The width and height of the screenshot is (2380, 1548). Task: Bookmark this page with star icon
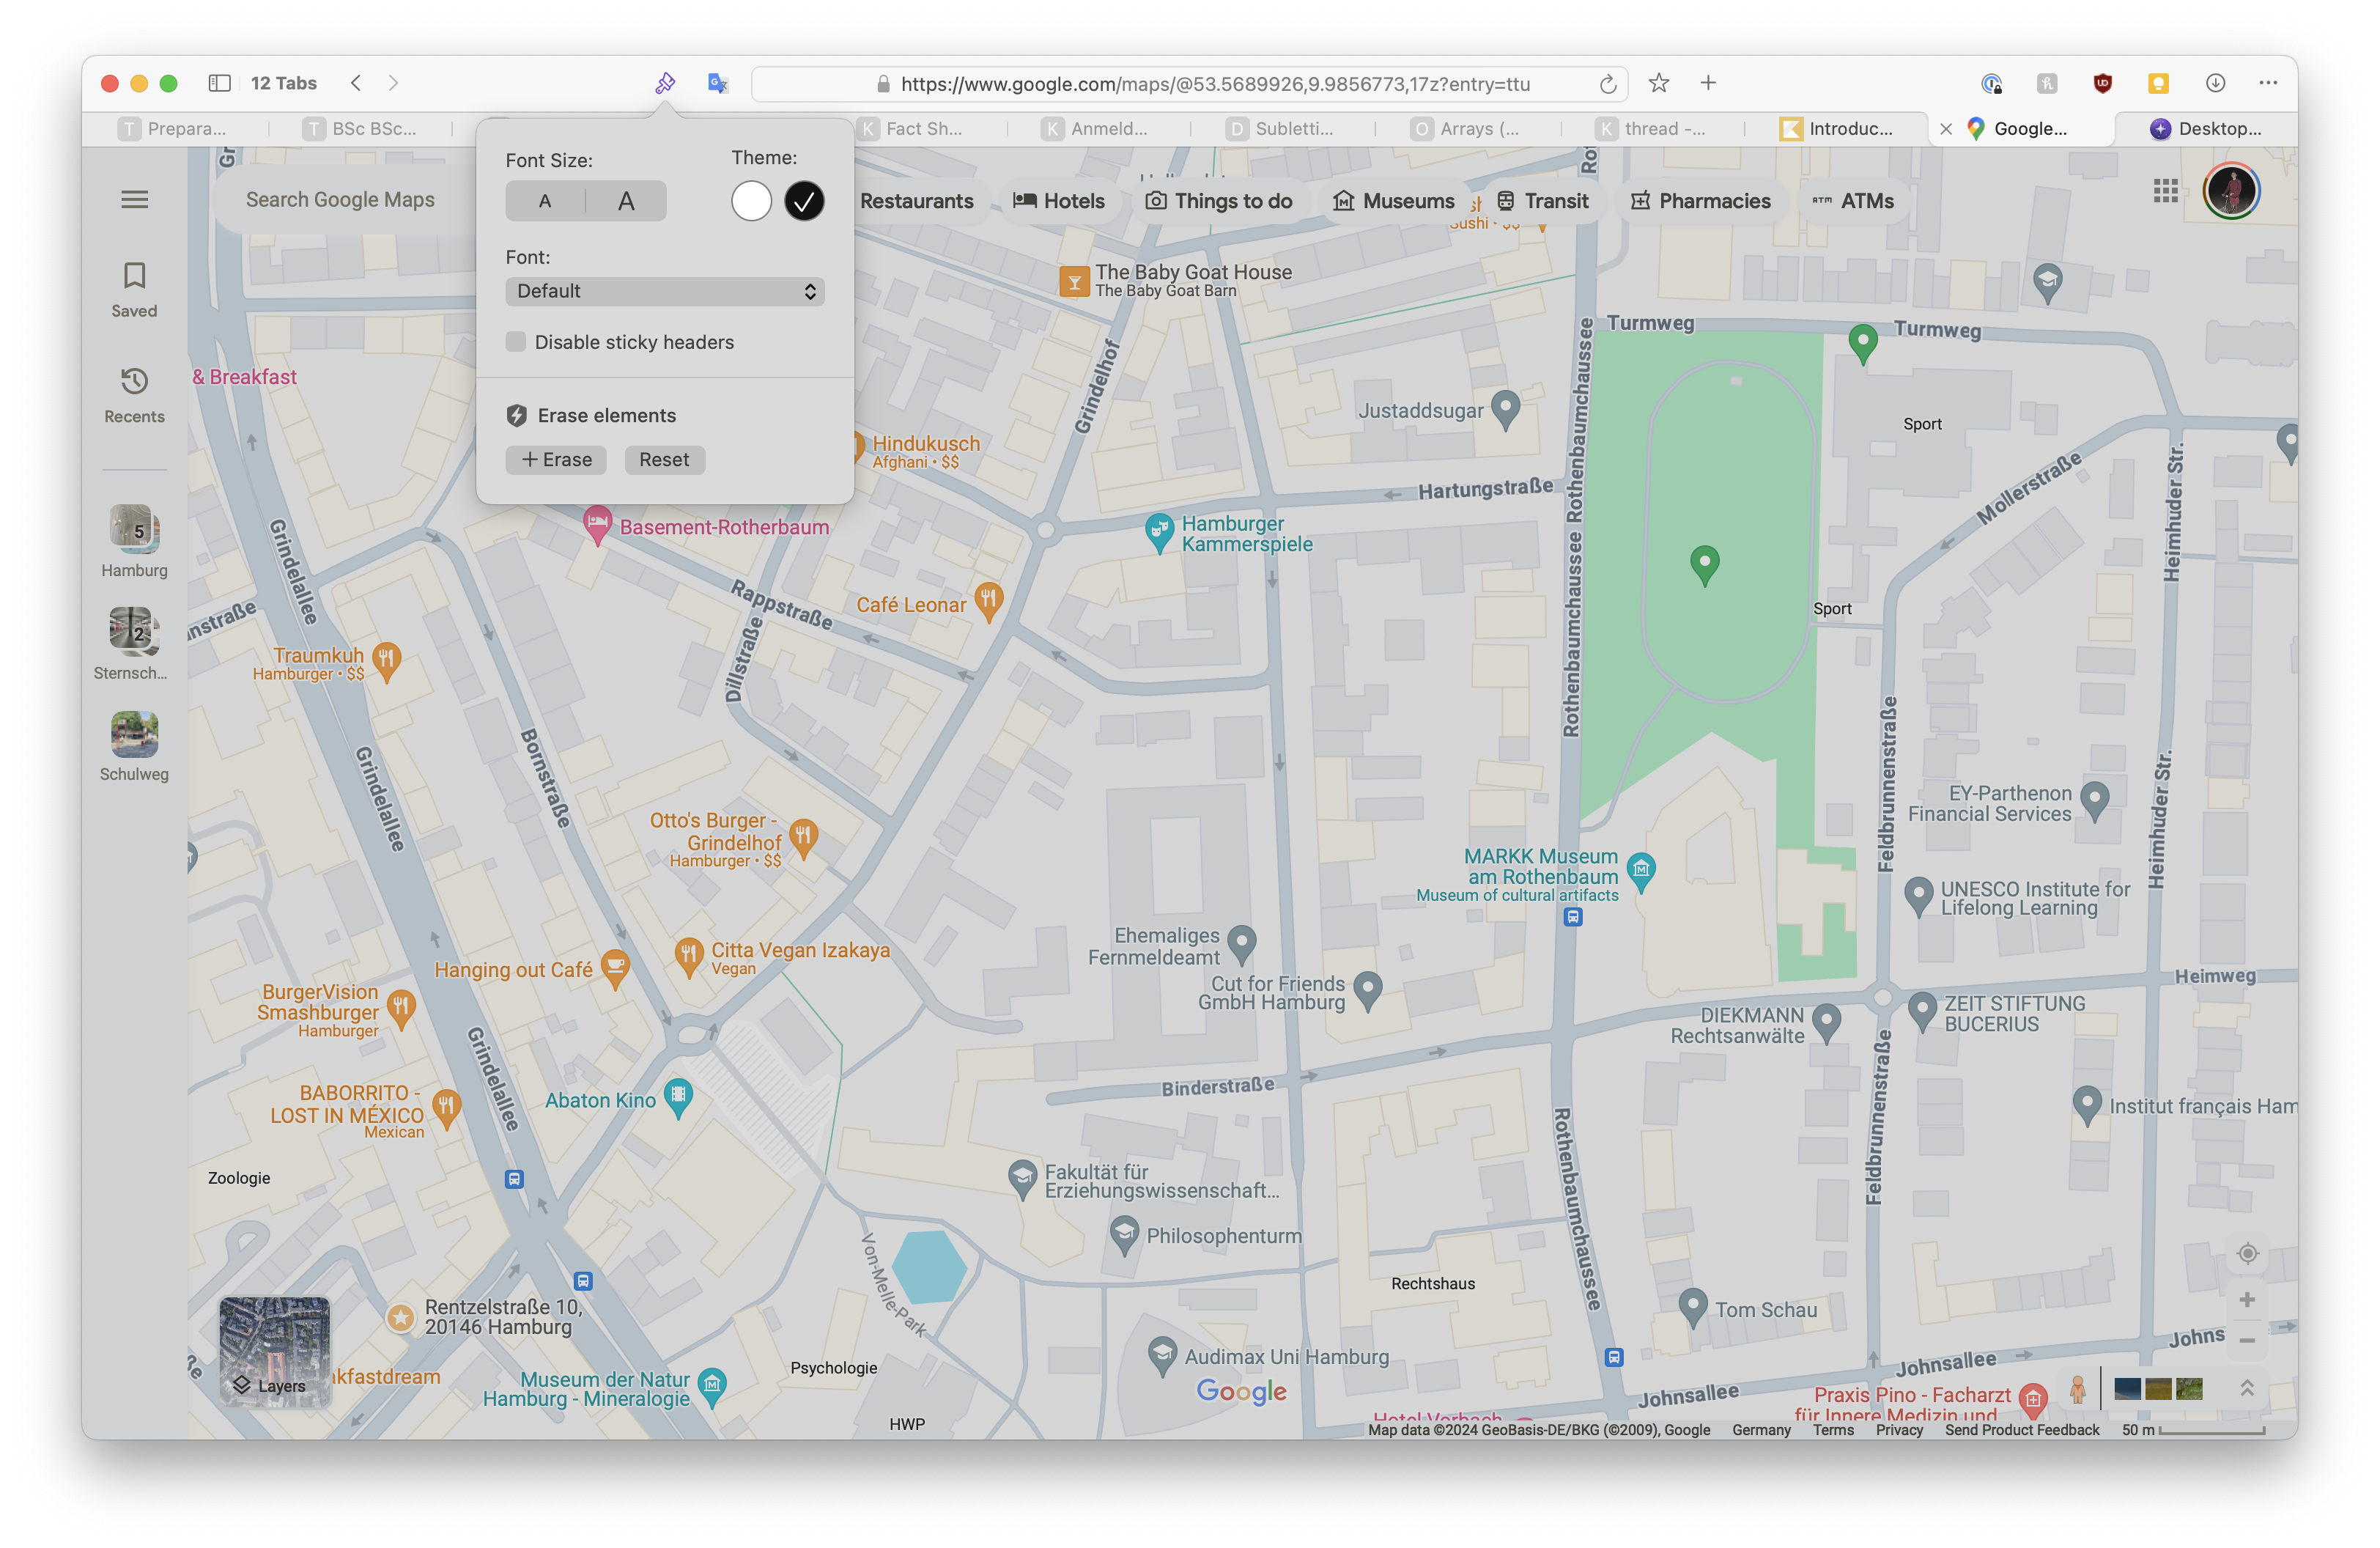(x=1659, y=84)
